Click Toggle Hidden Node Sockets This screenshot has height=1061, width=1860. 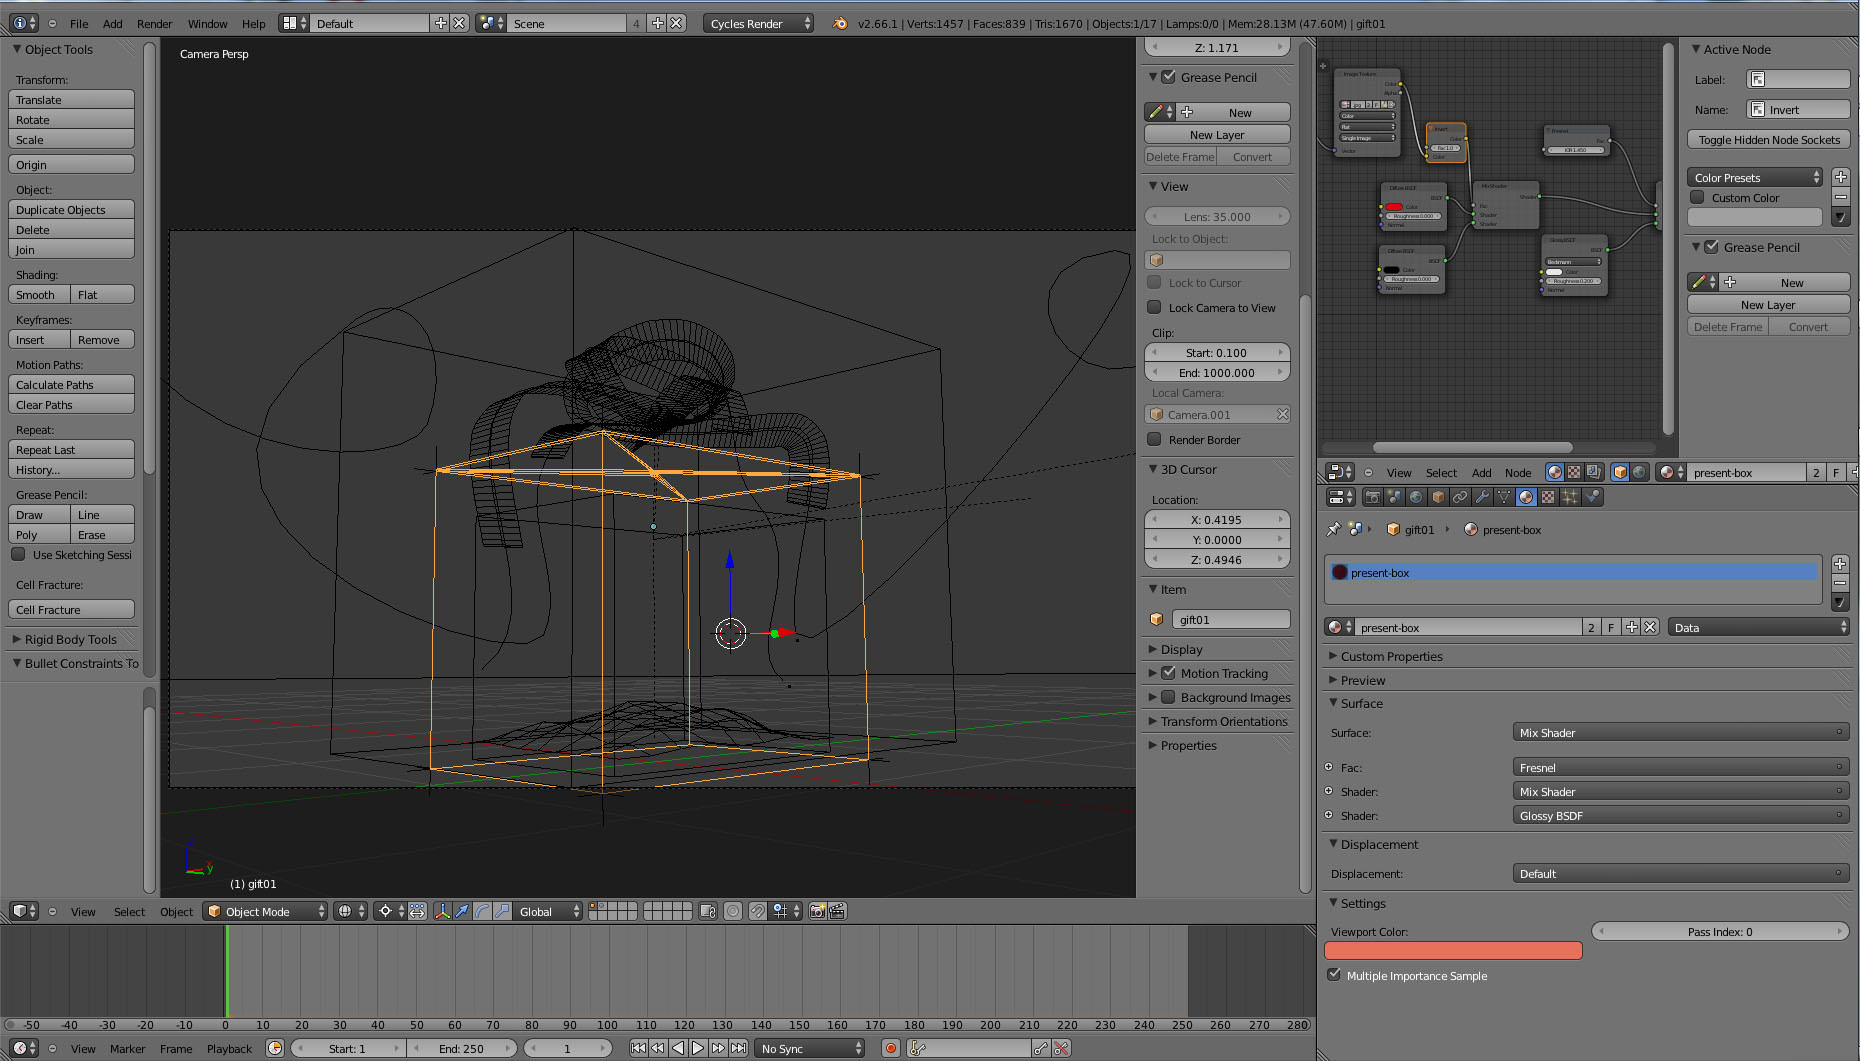(x=1769, y=139)
